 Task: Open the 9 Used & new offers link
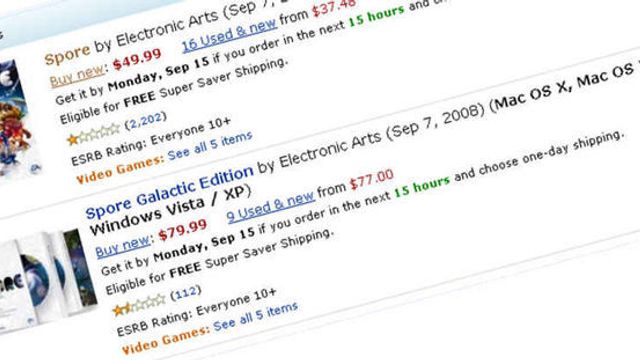pyautogui.click(x=271, y=206)
